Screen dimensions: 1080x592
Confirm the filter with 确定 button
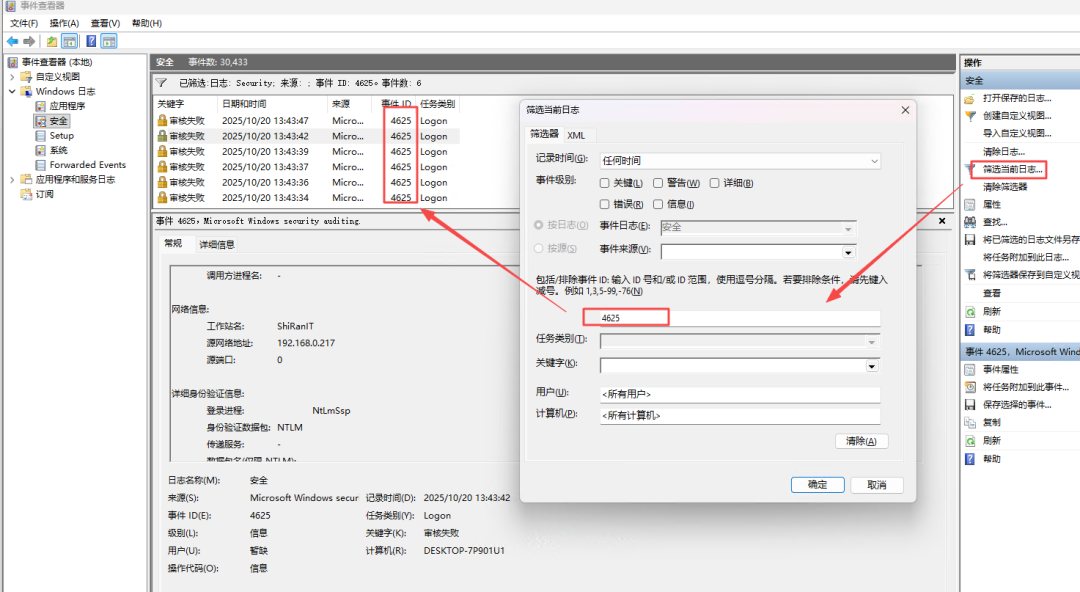(x=818, y=484)
